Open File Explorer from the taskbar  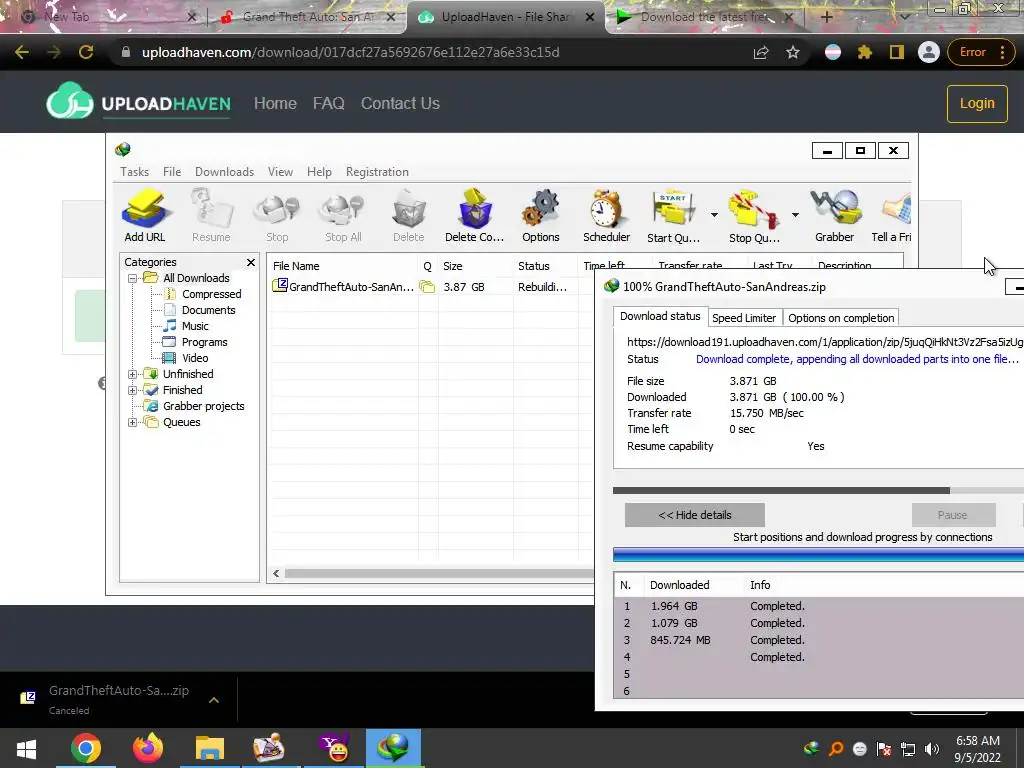210,748
